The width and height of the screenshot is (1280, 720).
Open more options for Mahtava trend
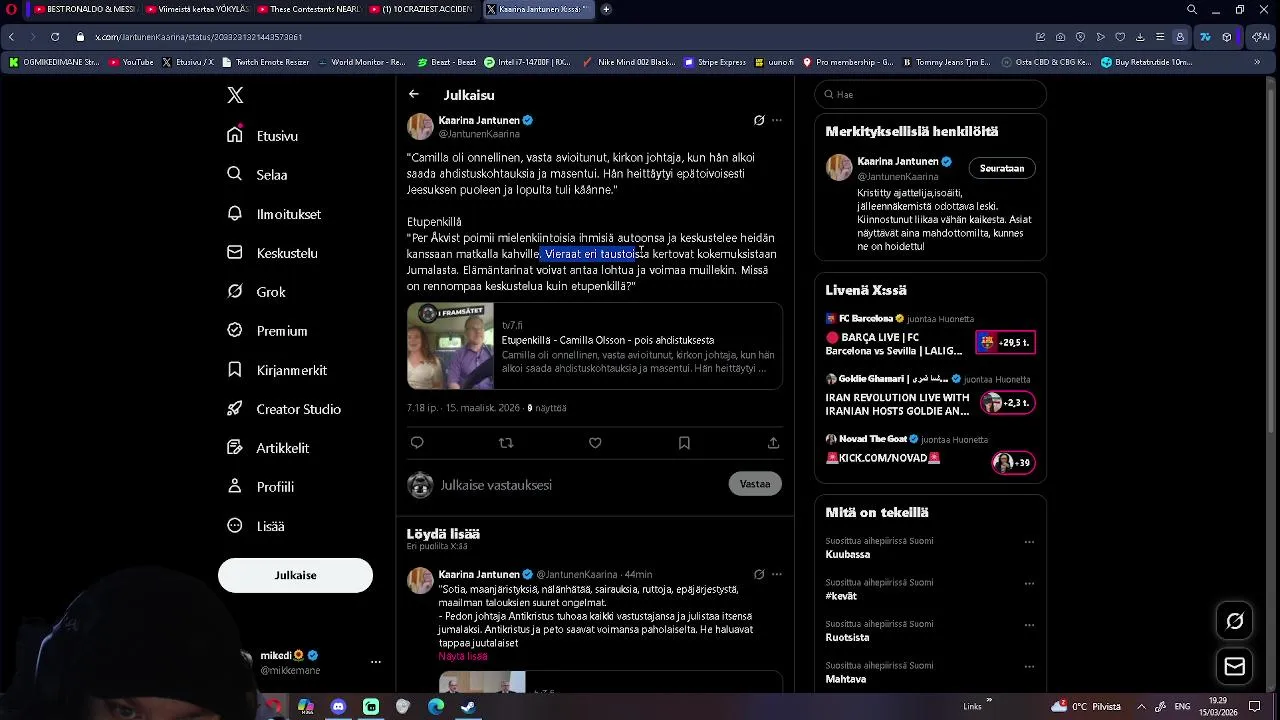coord(1029,666)
